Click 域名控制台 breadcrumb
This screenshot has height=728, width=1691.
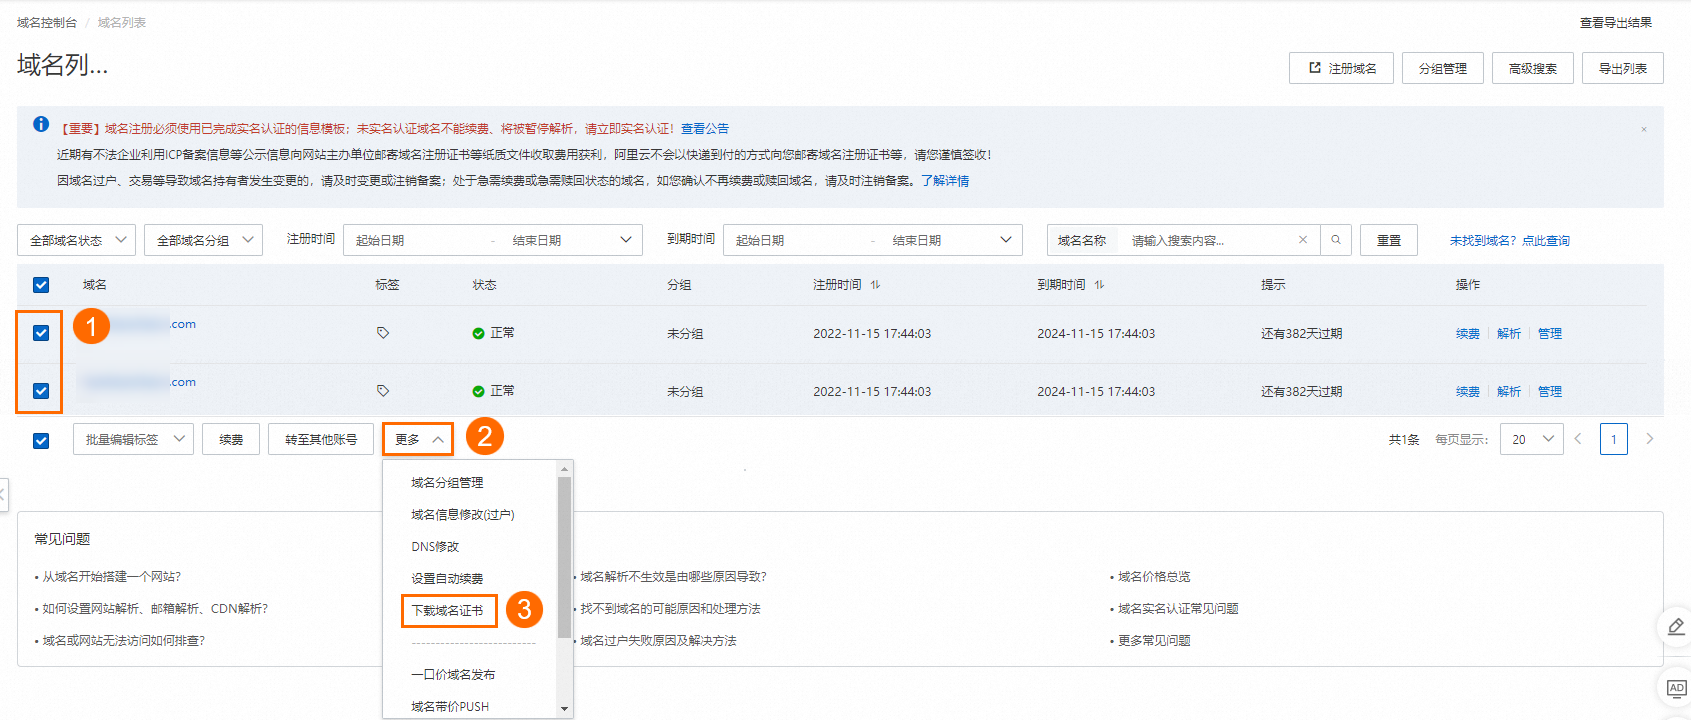pyautogui.click(x=47, y=22)
